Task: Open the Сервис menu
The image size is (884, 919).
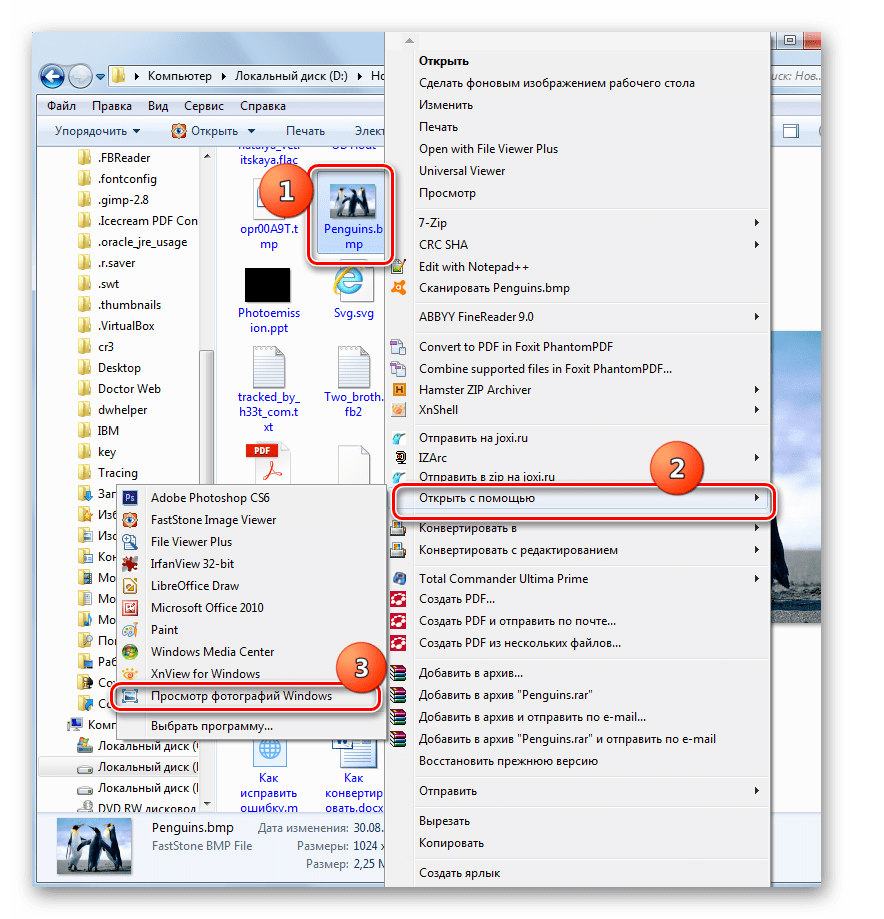Action: tap(203, 106)
